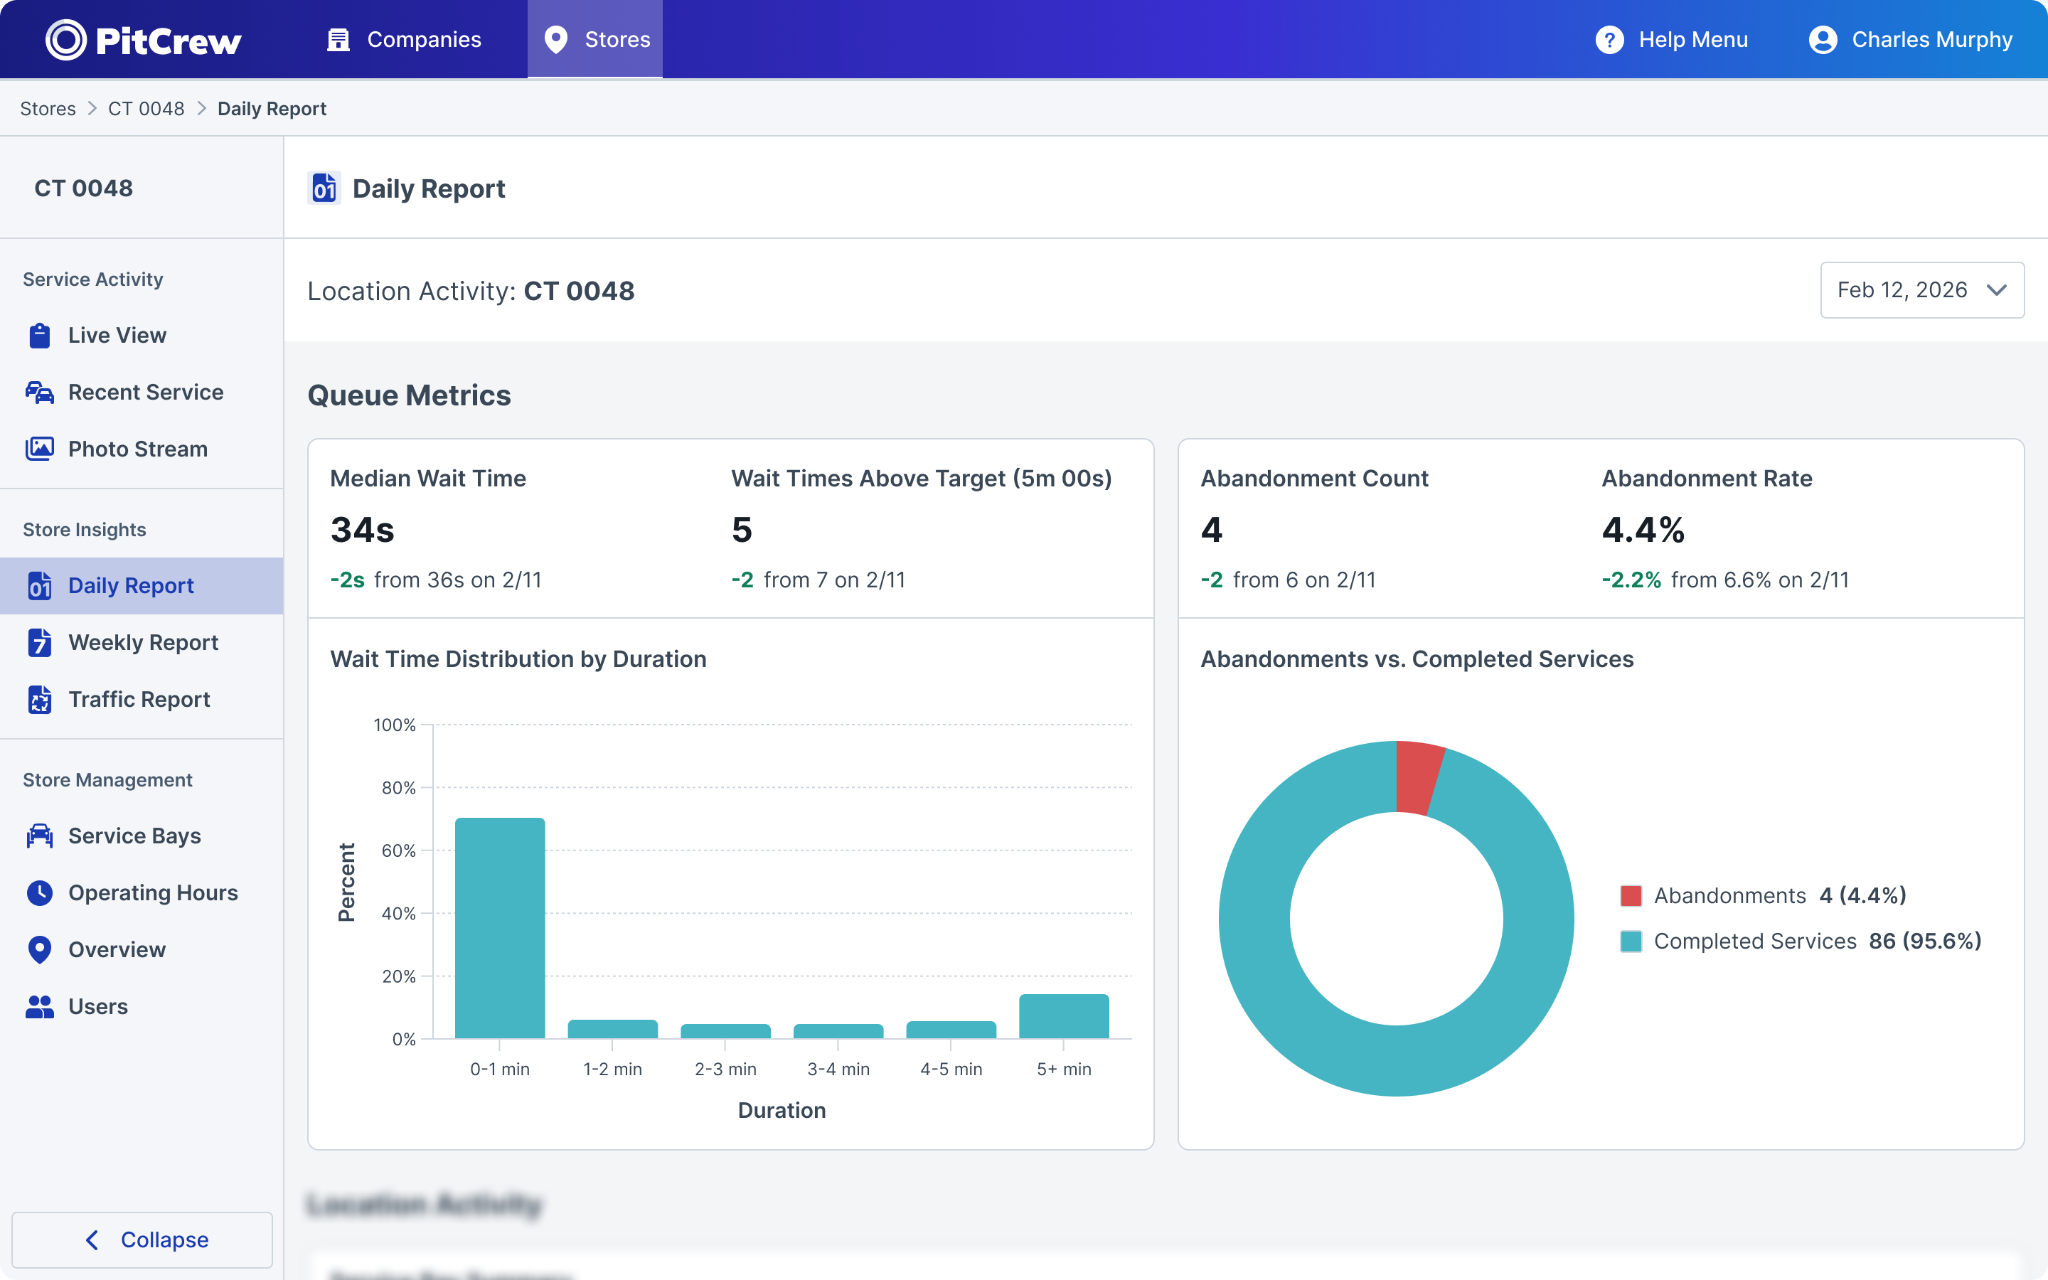Click the Live View clipboard icon
Viewport: 2048px width, 1280px height.
pos(39,336)
